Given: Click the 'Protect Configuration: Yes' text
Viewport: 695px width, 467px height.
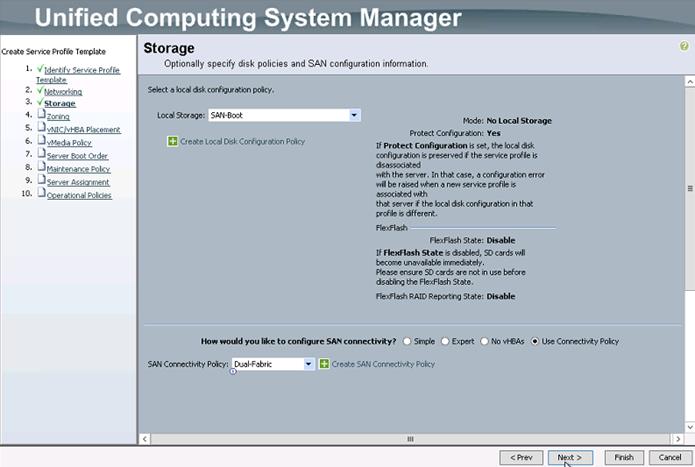Looking at the screenshot, I should (x=455, y=133).
